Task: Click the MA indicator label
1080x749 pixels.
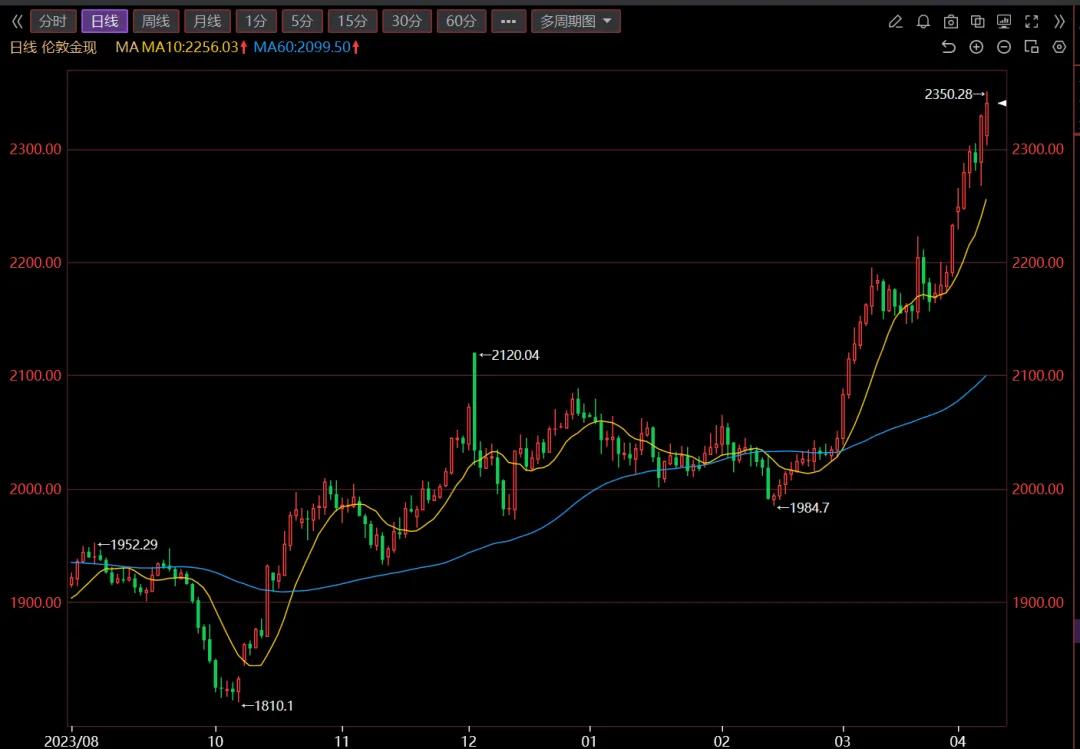Action: 127,48
